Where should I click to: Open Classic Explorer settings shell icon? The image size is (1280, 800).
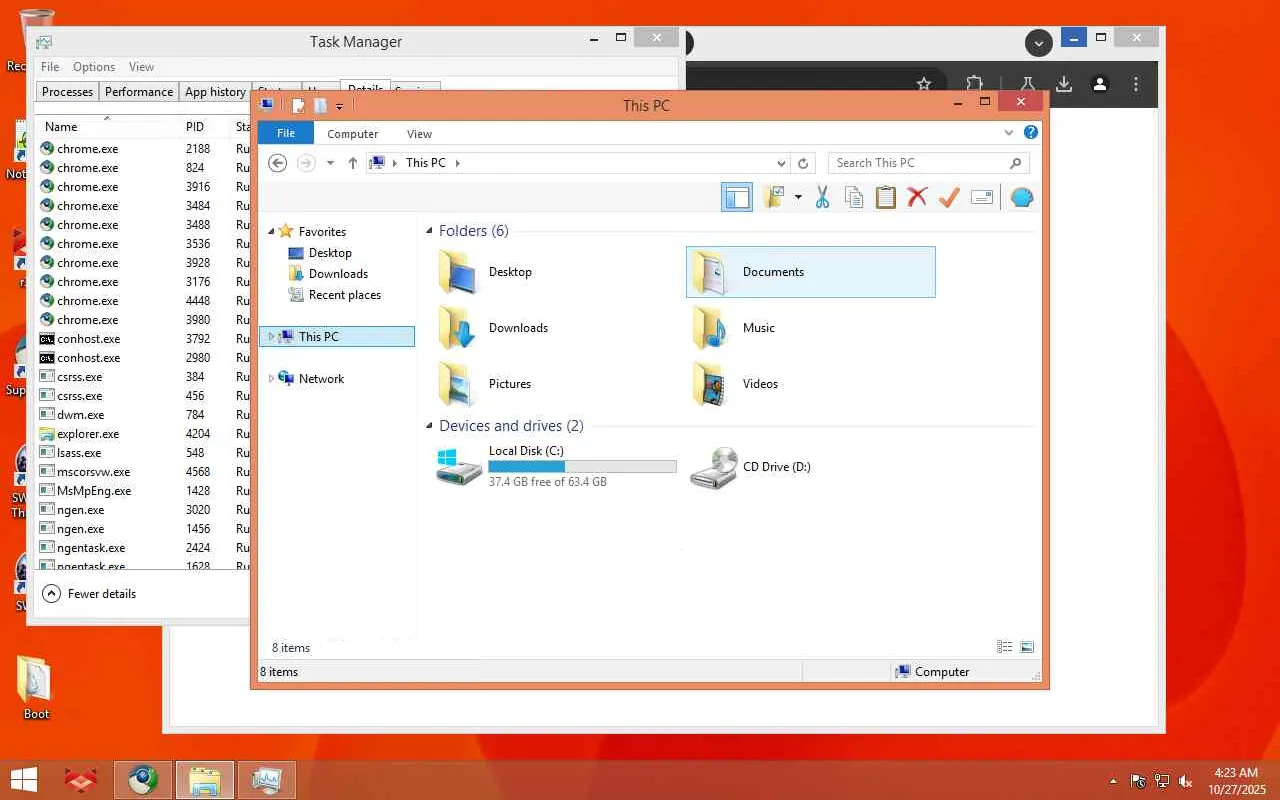click(x=1021, y=197)
